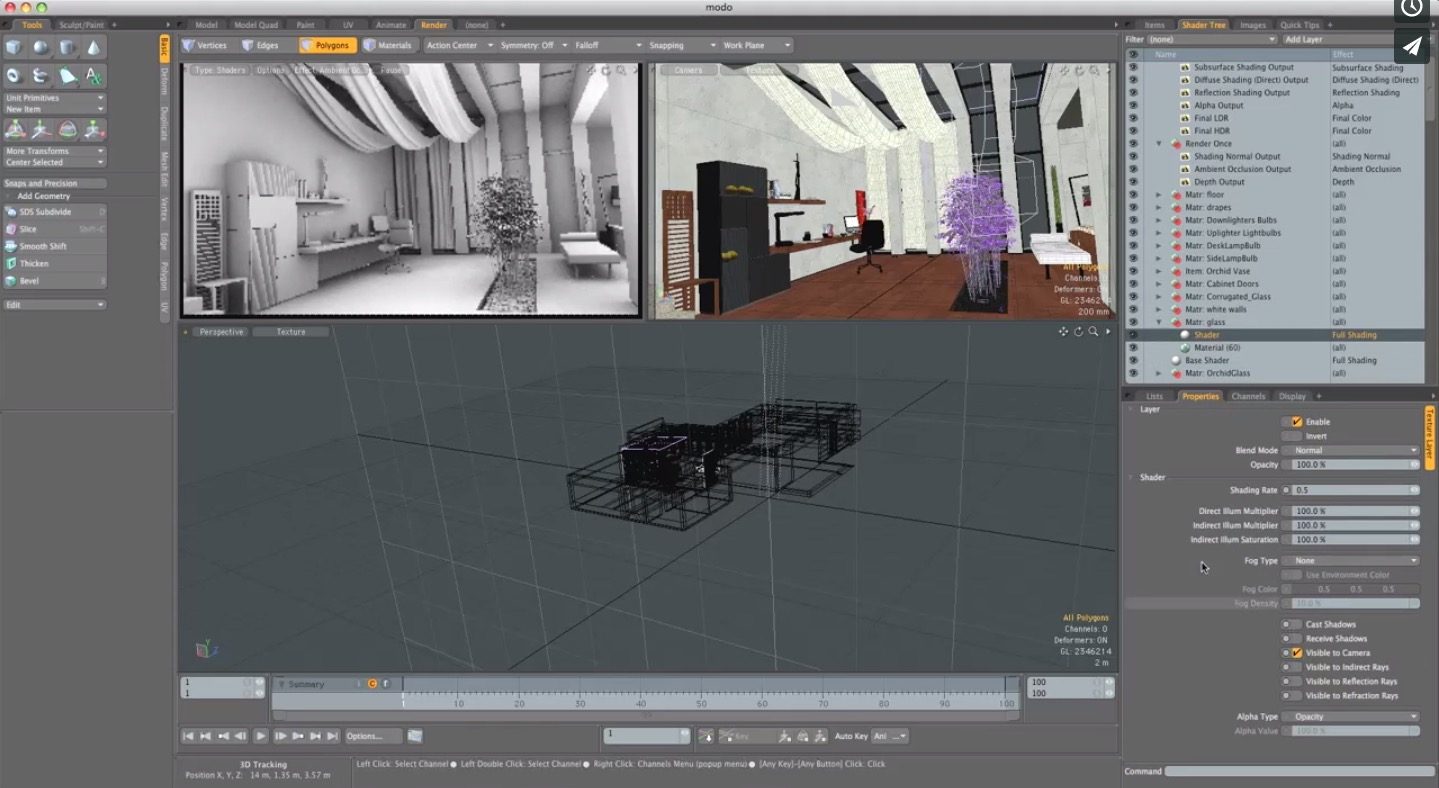This screenshot has height=788, width=1439.
Task: Select the Cube primitive tool
Action: pos(12,46)
